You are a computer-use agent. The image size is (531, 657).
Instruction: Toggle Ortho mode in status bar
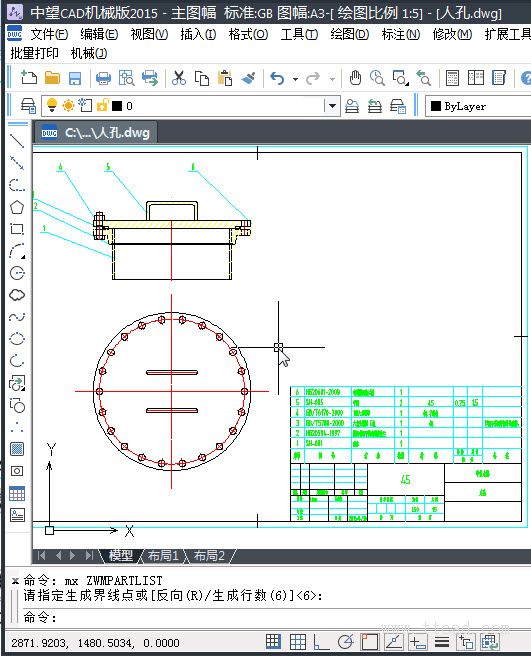tap(321, 641)
